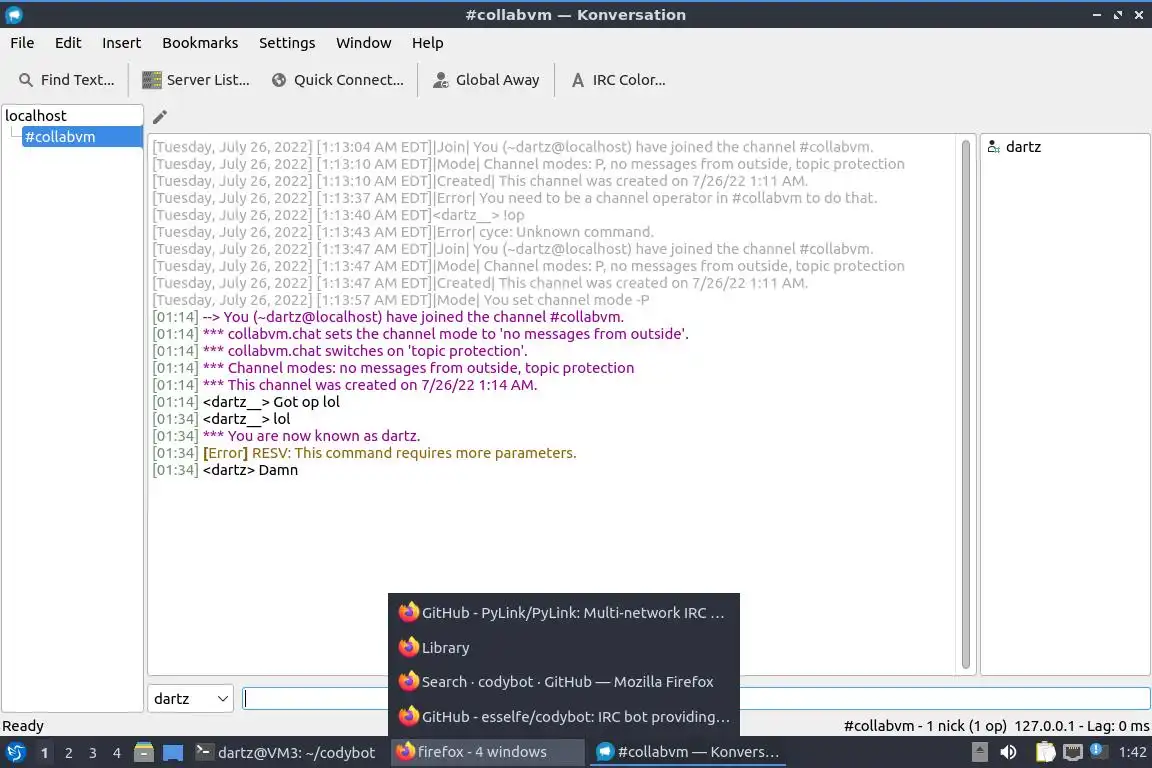The width and height of the screenshot is (1152, 768).
Task: Open the Edit menu
Action: pyautogui.click(x=68, y=43)
